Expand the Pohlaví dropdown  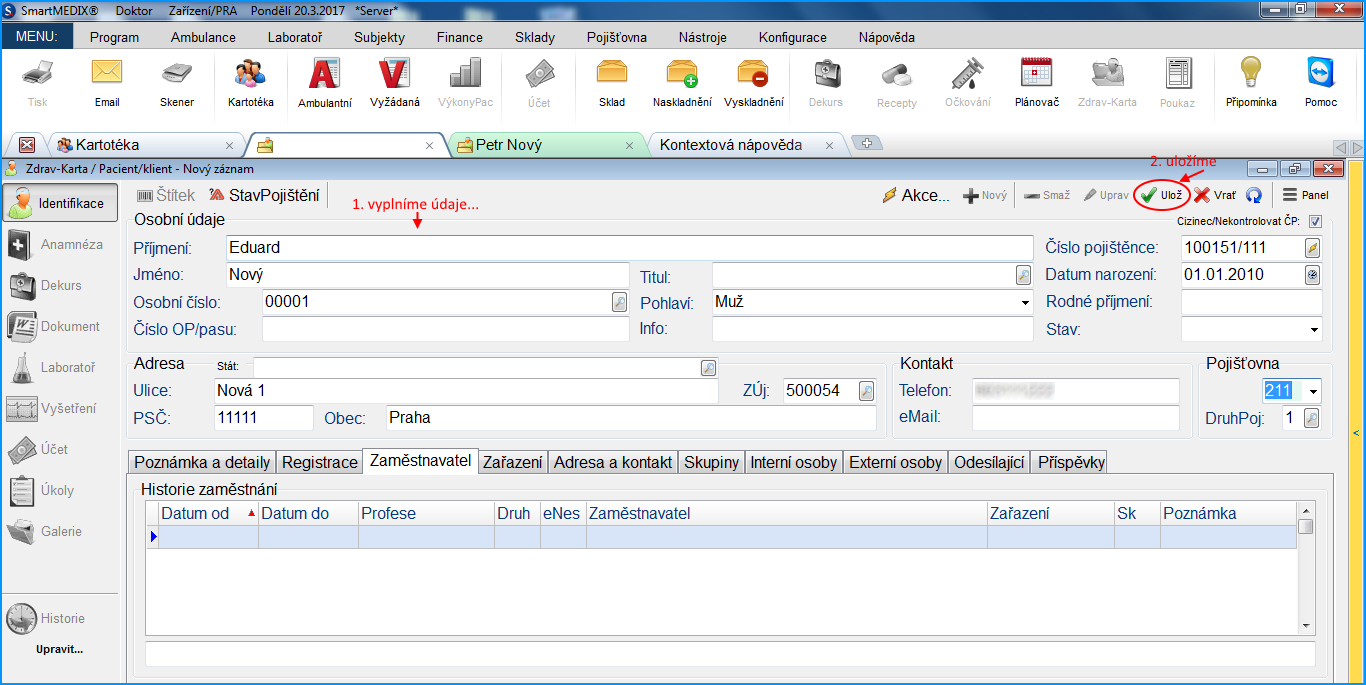pos(1025,302)
